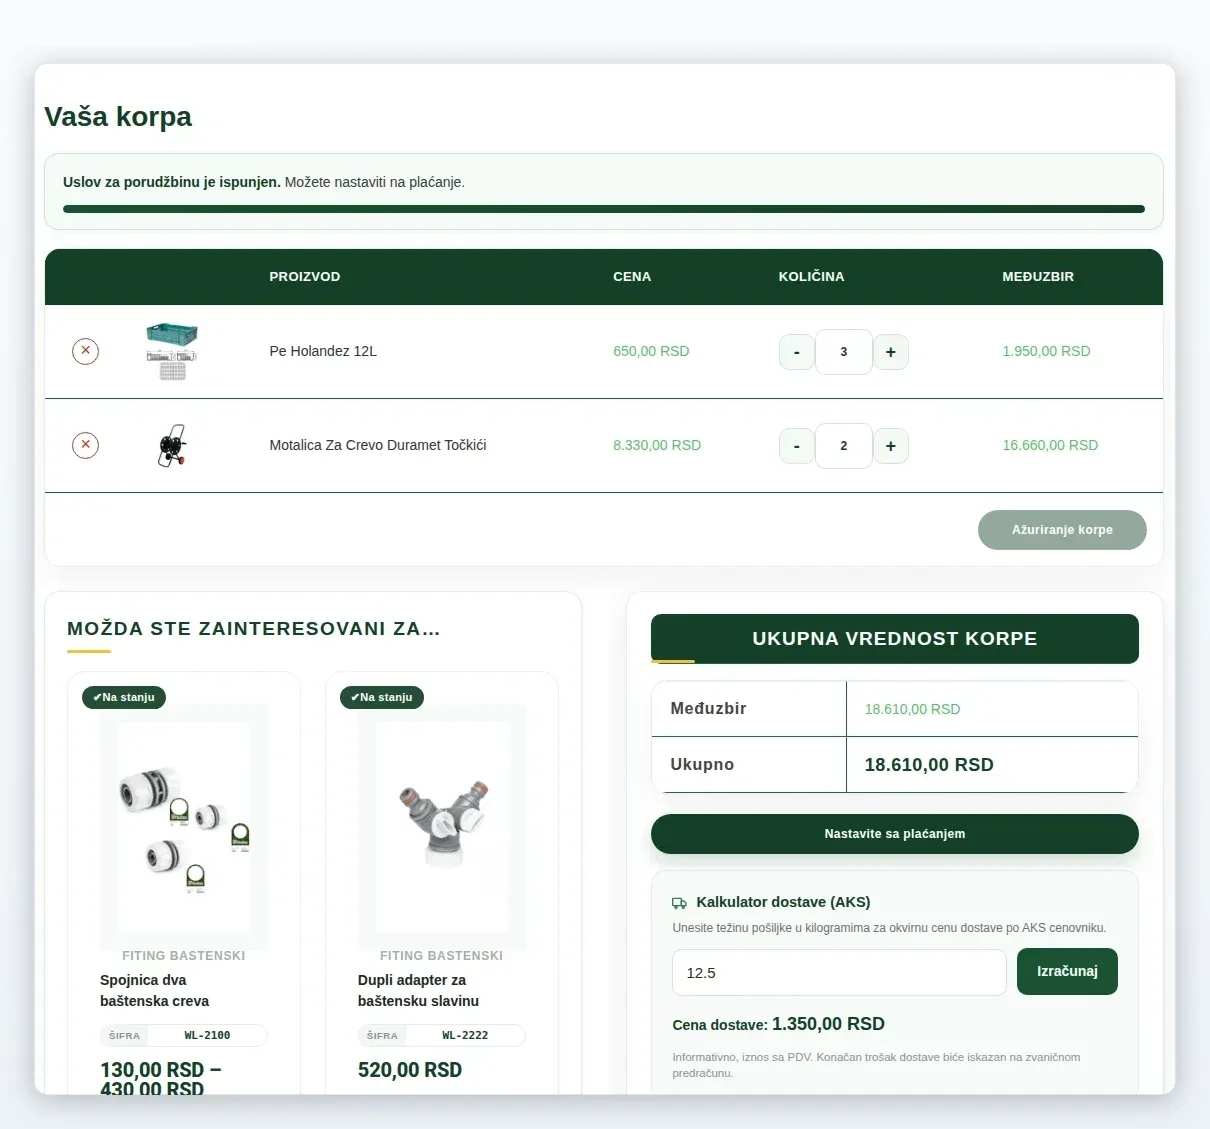Open Motalica Za Crevo Duramet Točkići link
The height and width of the screenshot is (1129, 1210).
378,445
